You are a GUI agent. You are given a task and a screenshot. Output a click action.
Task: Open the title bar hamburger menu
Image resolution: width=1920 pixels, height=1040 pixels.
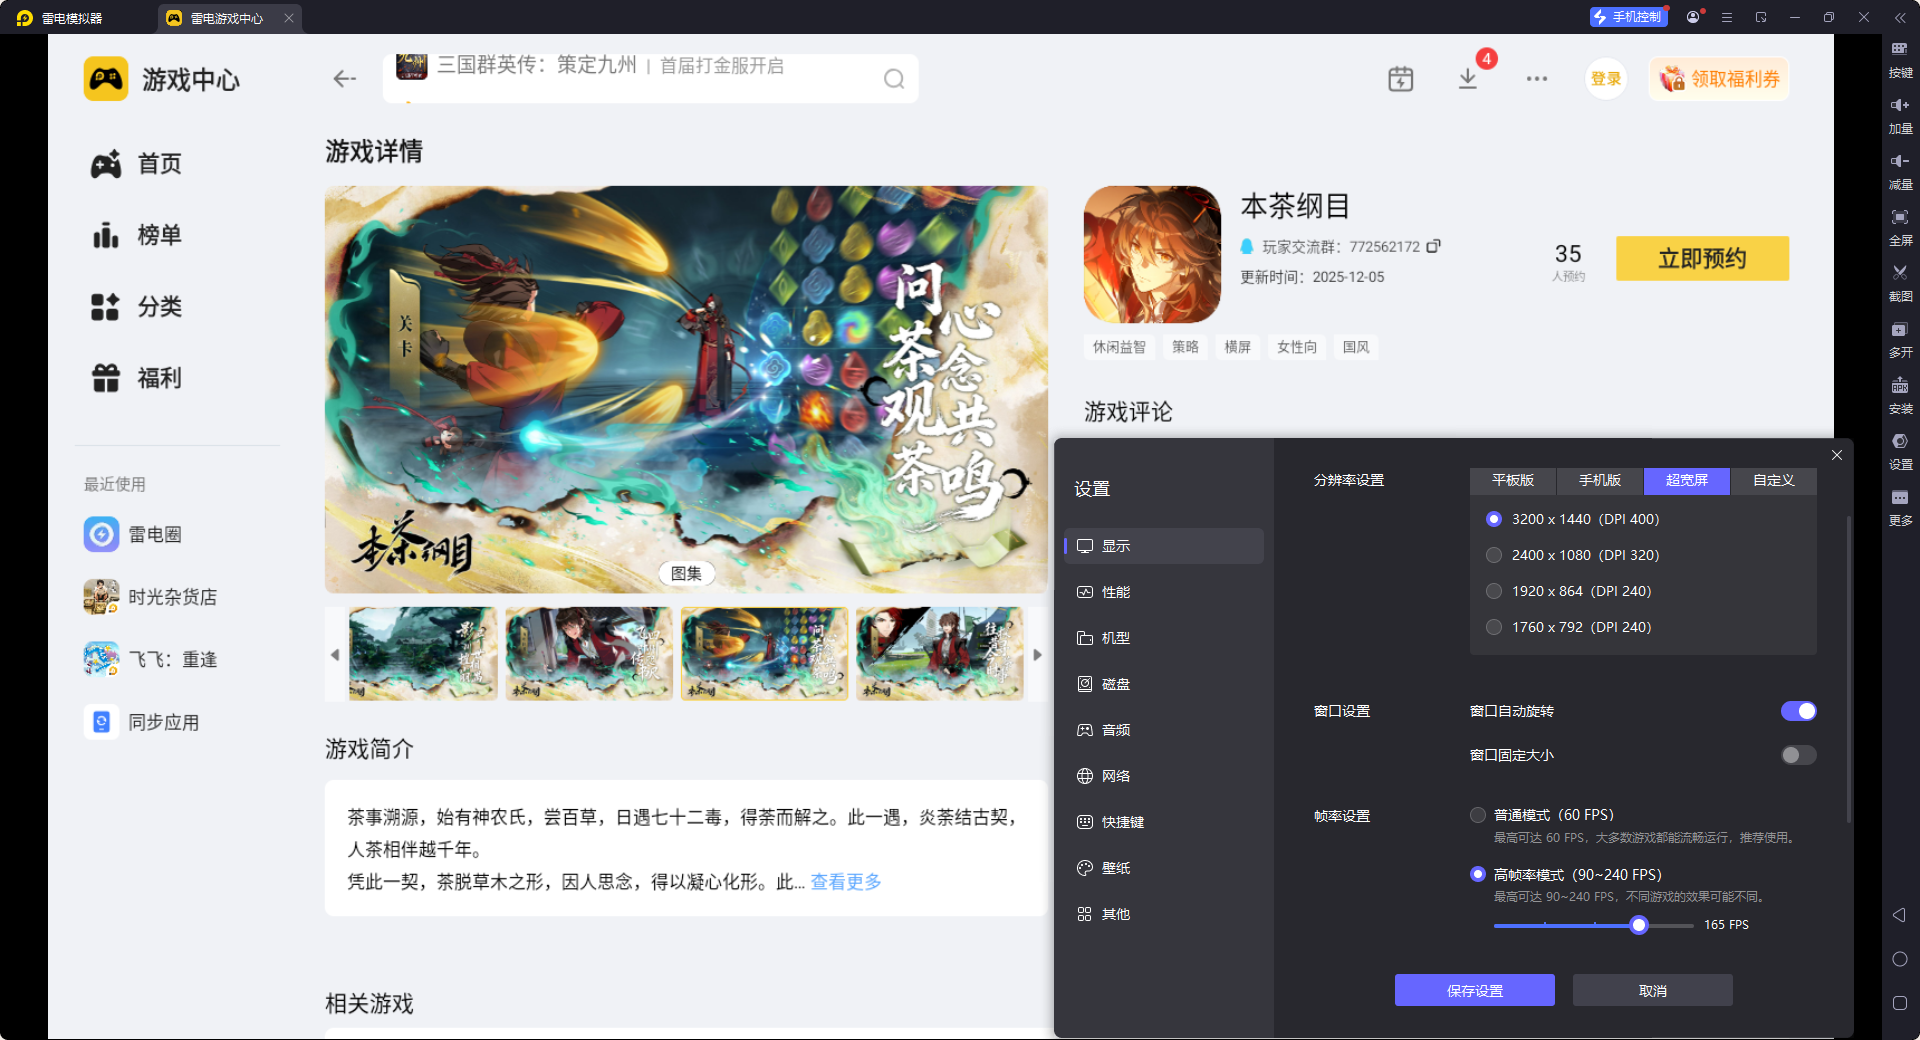1727,17
